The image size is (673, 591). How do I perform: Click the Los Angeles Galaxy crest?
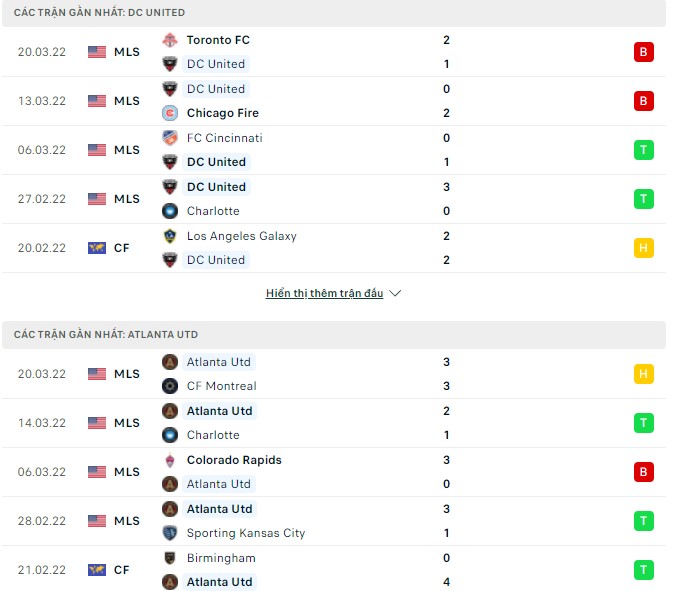pos(169,236)
